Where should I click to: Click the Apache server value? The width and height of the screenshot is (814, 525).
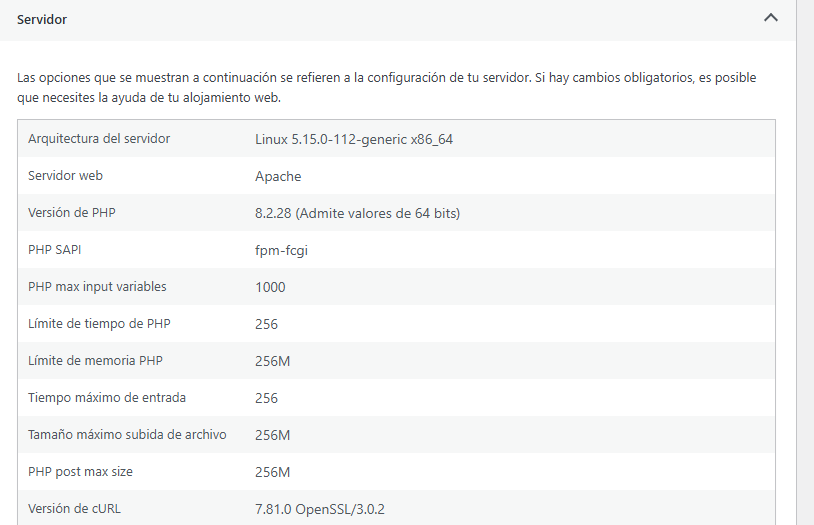coord(278,177)
